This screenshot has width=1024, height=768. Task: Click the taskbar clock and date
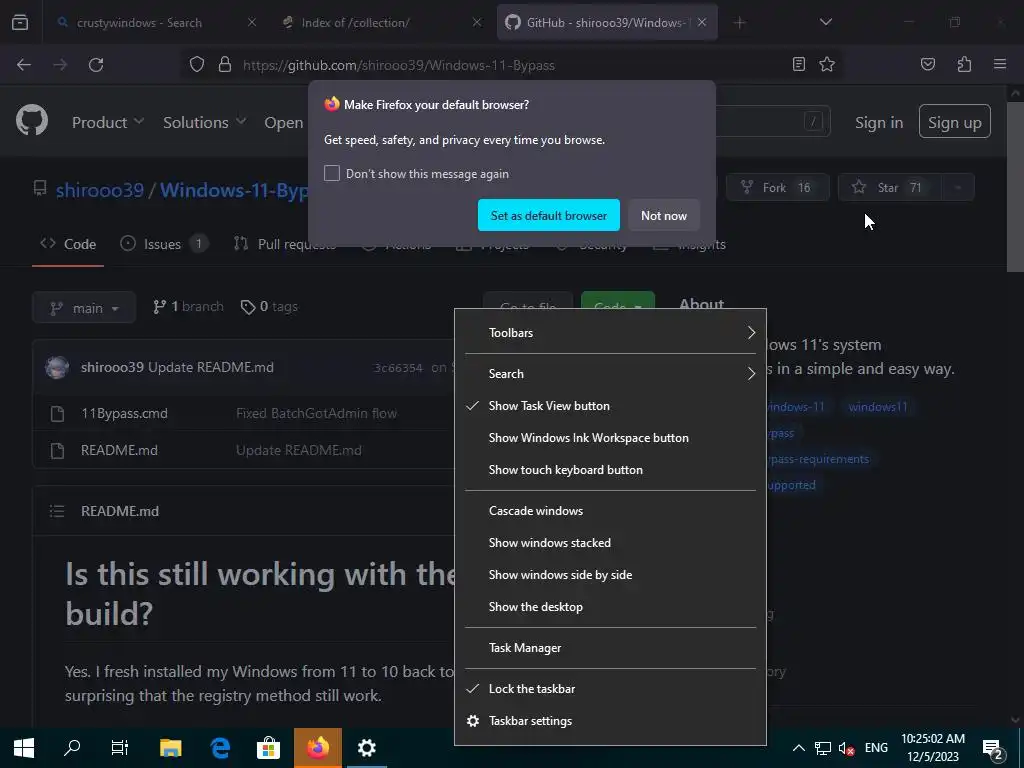933,748
